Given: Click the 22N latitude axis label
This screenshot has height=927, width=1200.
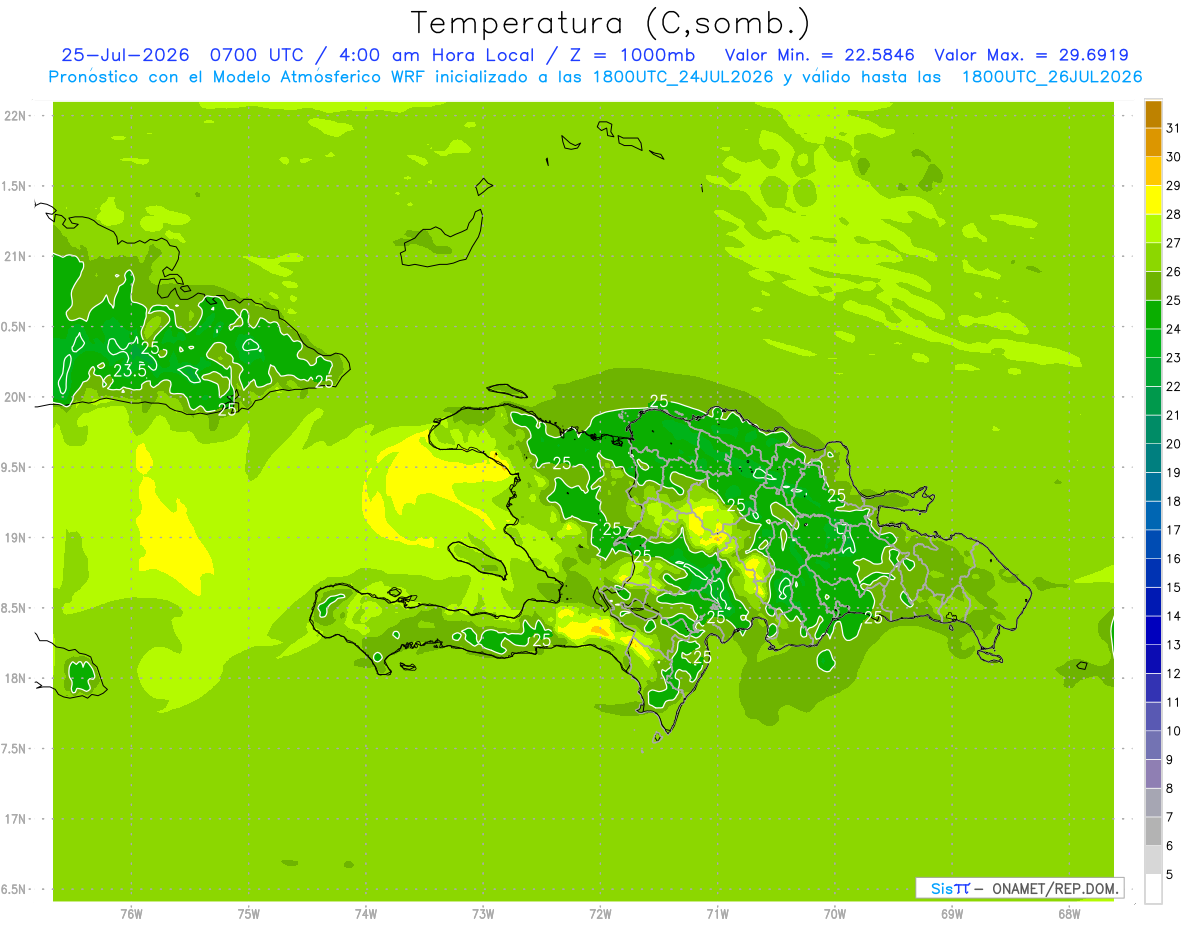Looking at the screenshot, I should 15,116.
